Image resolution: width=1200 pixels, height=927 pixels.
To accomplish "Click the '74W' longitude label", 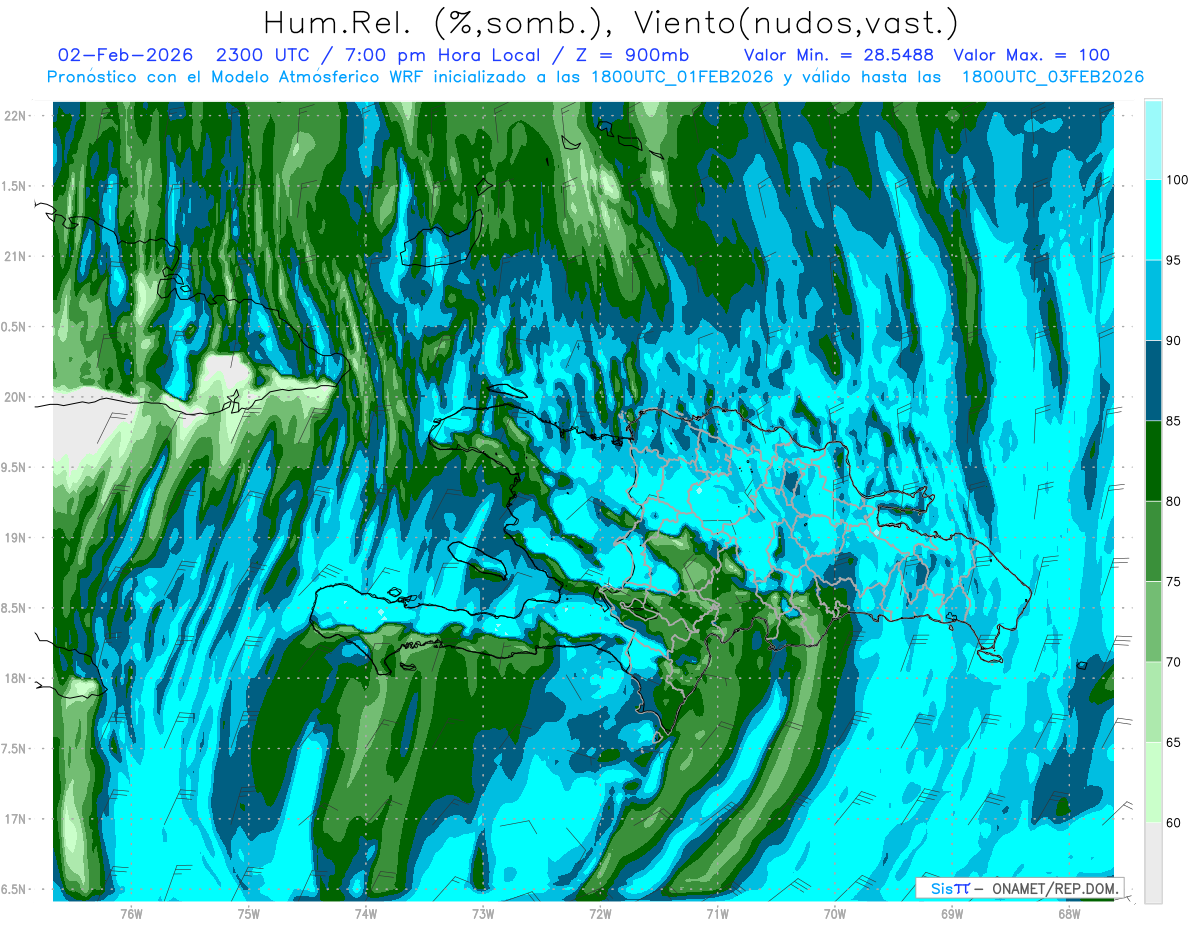I will [x=366, y=914].
